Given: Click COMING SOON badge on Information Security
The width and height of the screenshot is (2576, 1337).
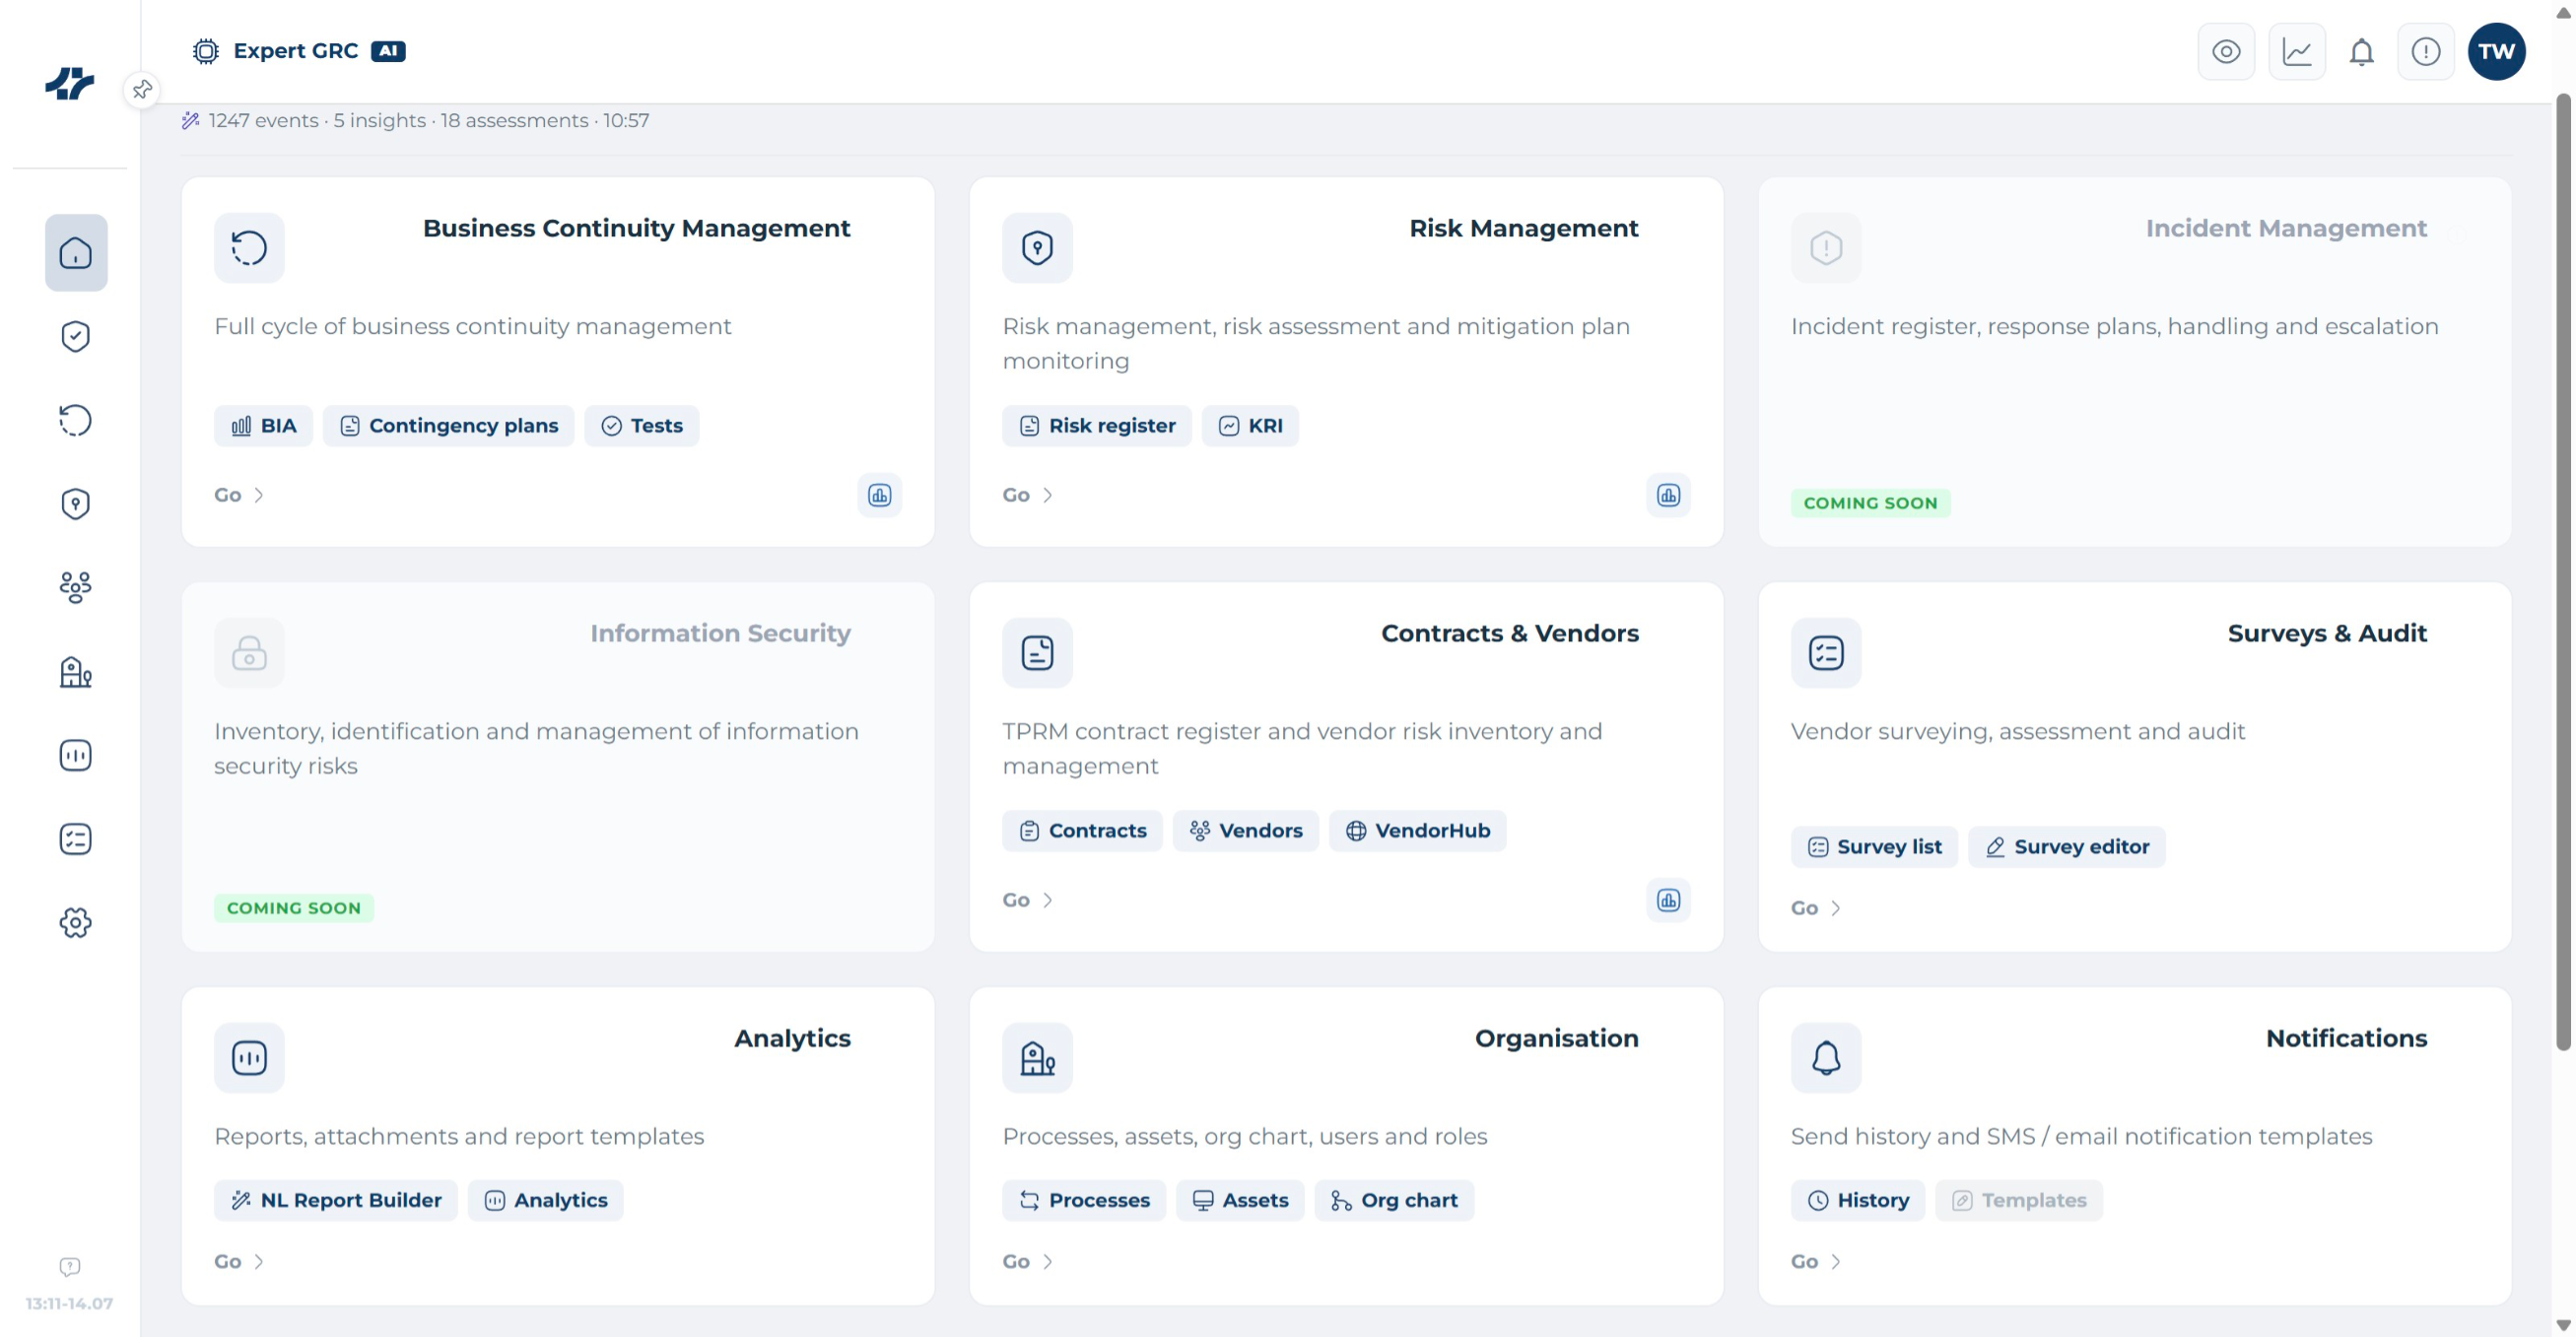Looking at the screenshot, I should (x=294, y=908).
